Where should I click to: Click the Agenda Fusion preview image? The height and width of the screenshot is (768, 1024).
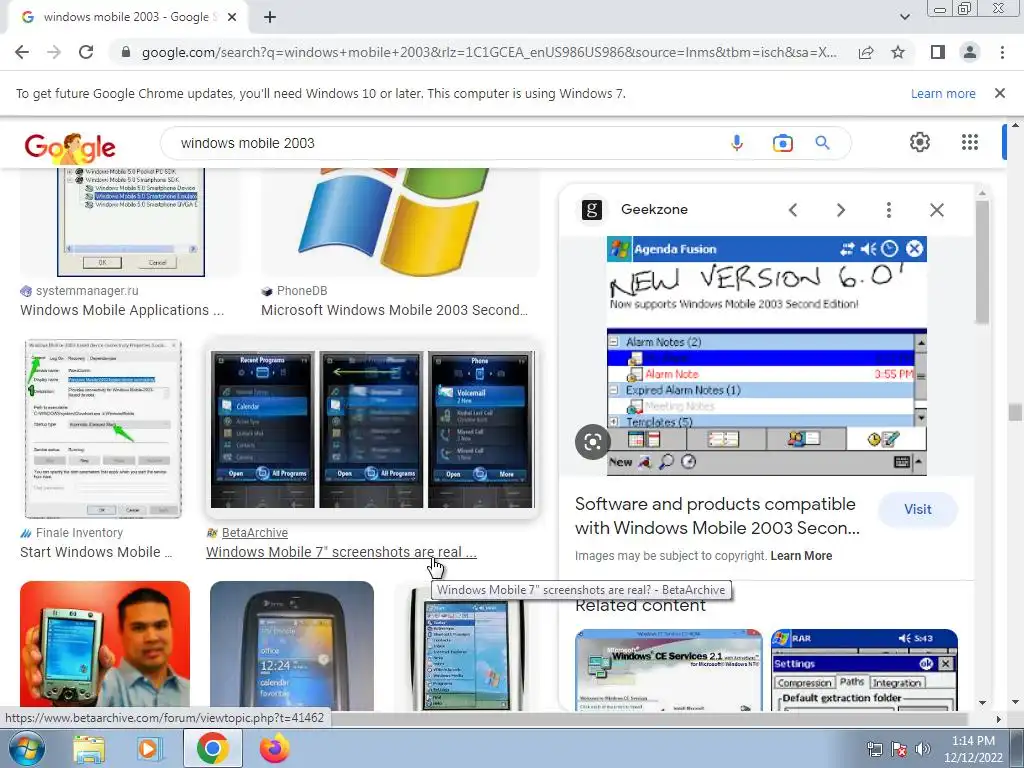(767, 356)
